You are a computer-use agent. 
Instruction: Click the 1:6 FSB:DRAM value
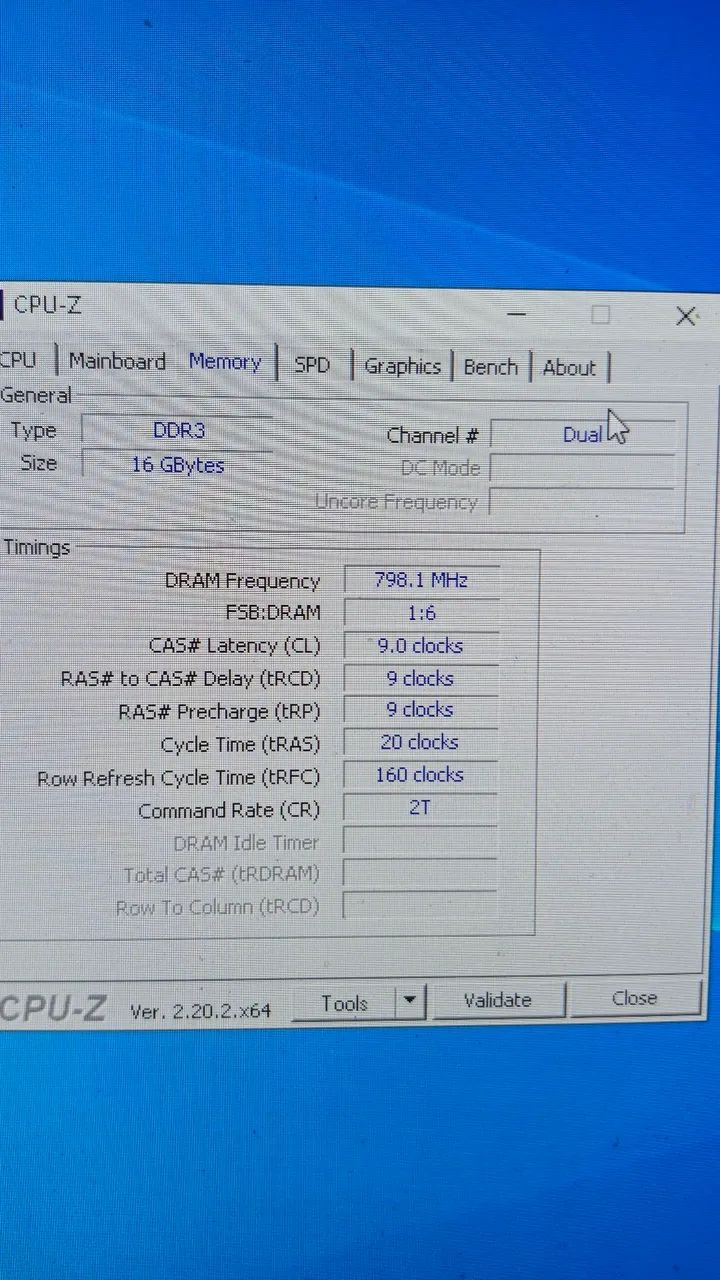click(421, 613)
